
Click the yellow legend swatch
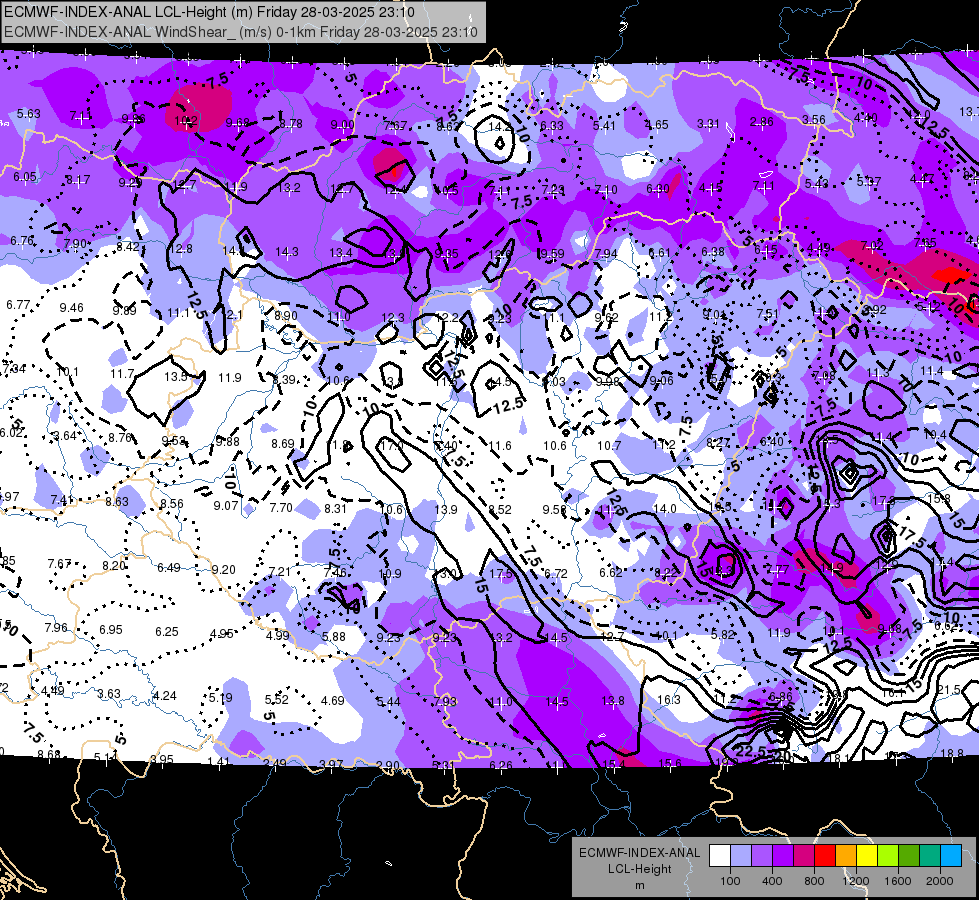[x=867, y=856]
